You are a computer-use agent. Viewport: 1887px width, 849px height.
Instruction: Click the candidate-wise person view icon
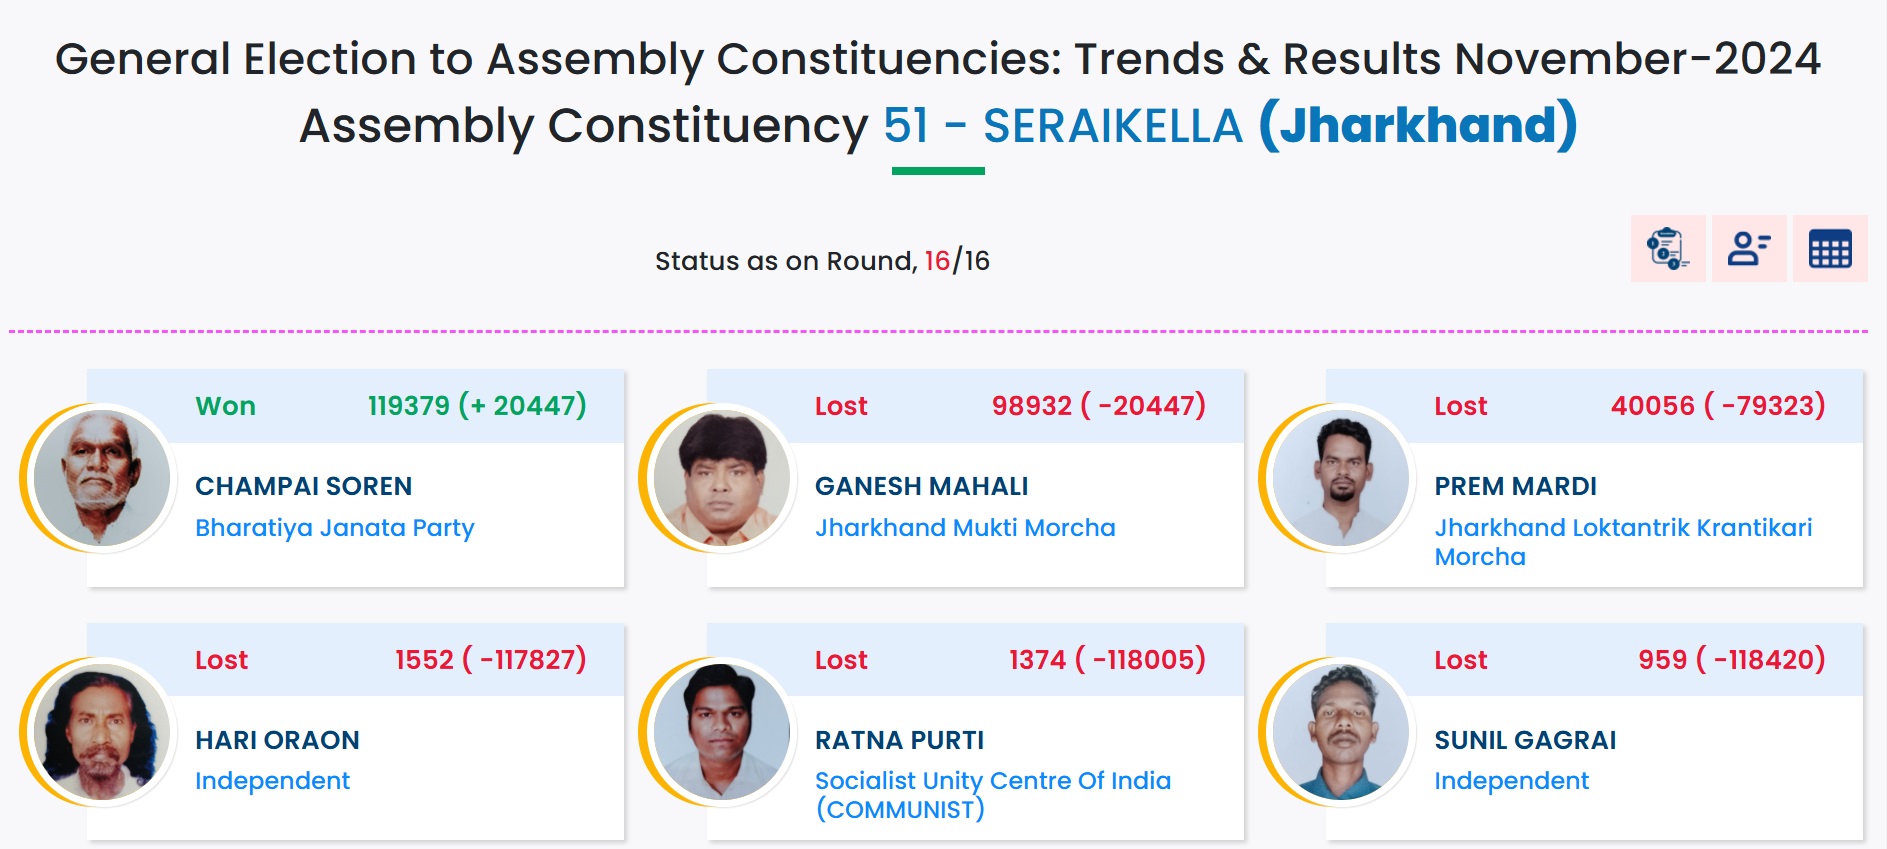1749,249
